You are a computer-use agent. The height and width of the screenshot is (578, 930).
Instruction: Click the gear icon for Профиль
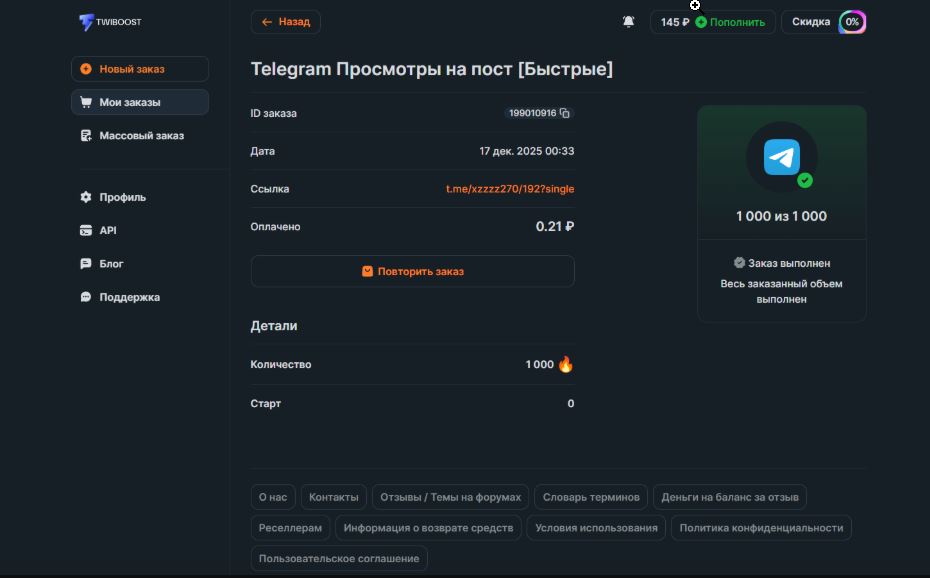click(86, 197)
